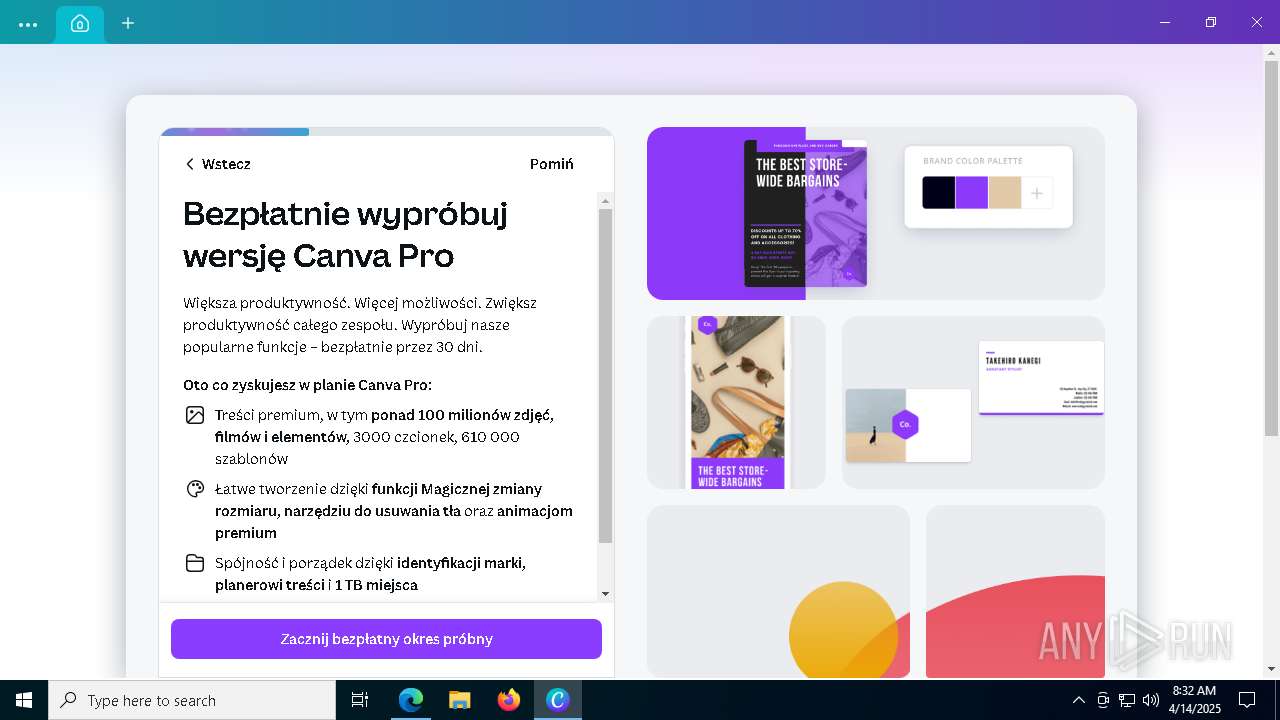Image resolution: width=1280 pixels, height=720 pixels.
Task: Click the taskbar search box
Action: tap(192, 700)
